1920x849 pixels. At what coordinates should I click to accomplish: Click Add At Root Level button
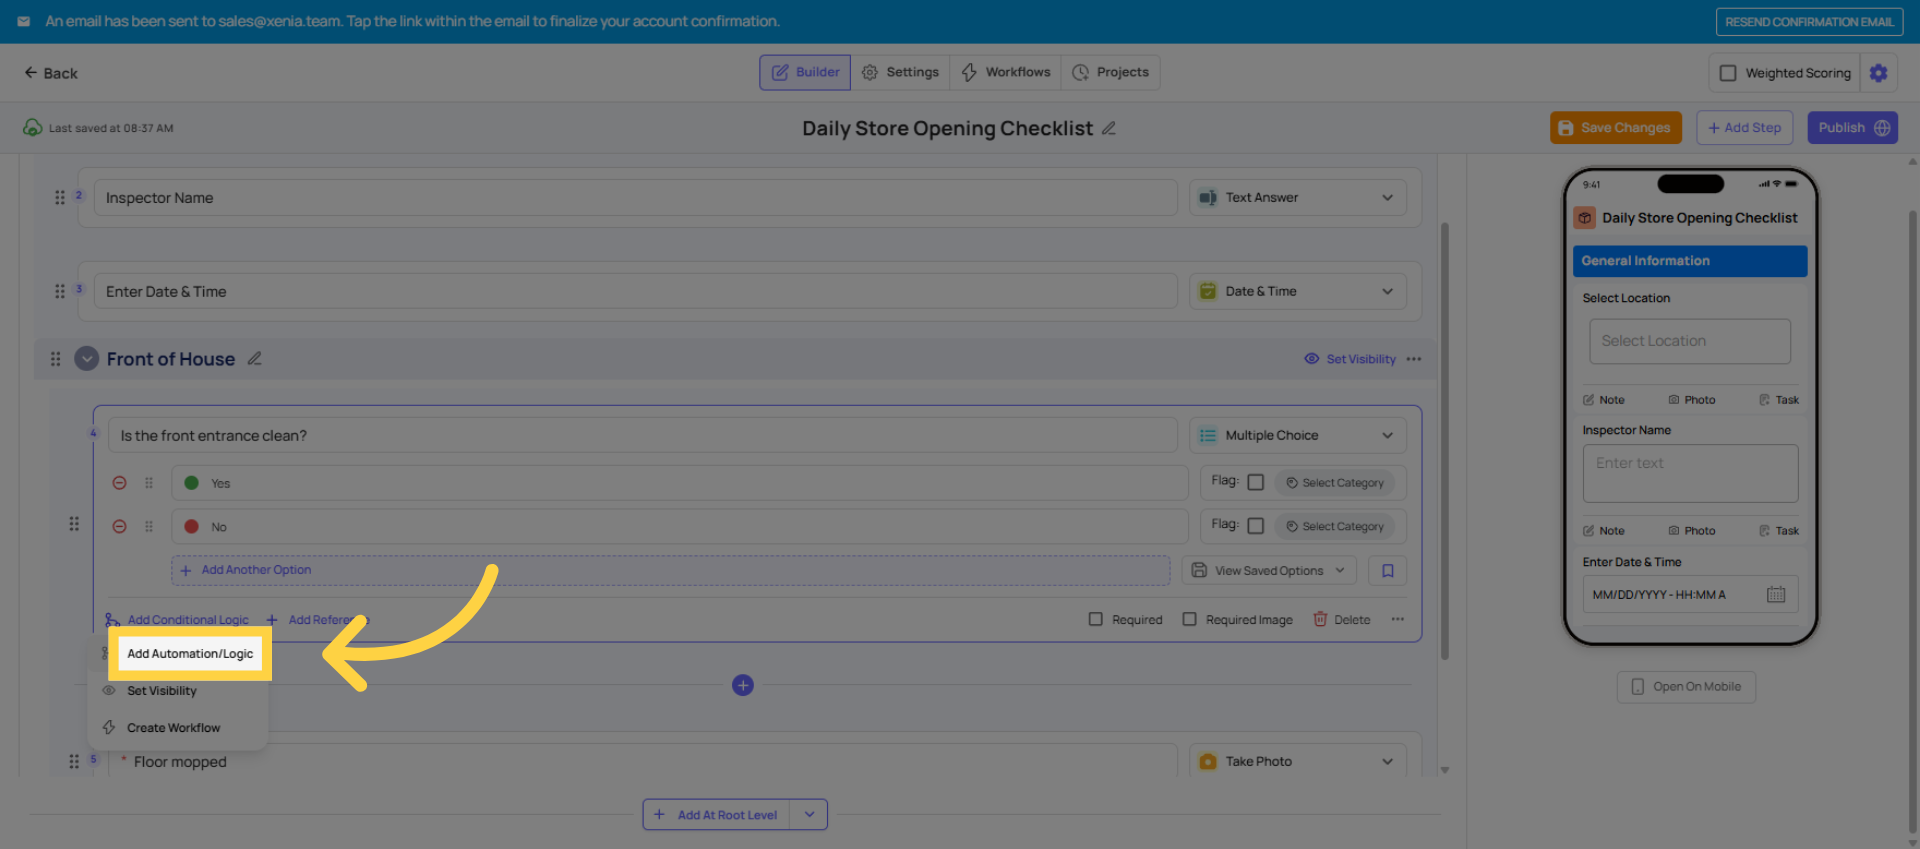point(716,814)
